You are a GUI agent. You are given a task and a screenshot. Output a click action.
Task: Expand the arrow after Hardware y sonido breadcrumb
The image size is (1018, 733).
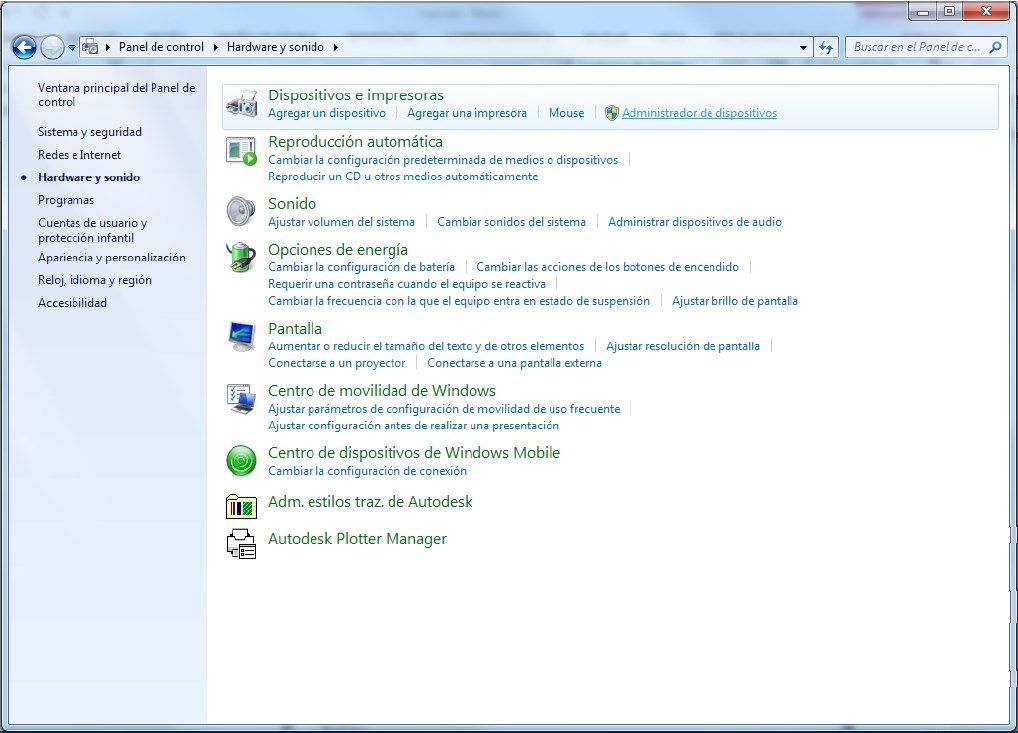336,47
